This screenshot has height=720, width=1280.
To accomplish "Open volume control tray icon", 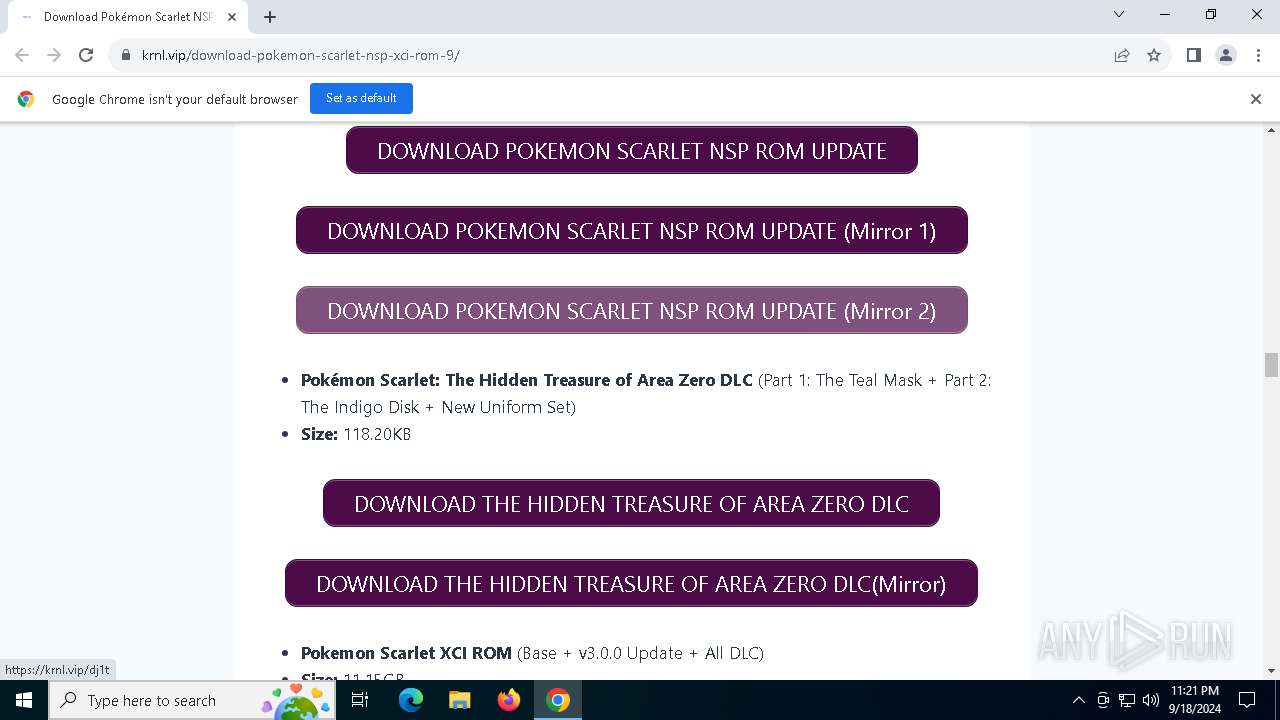I will click(1151, 700).
